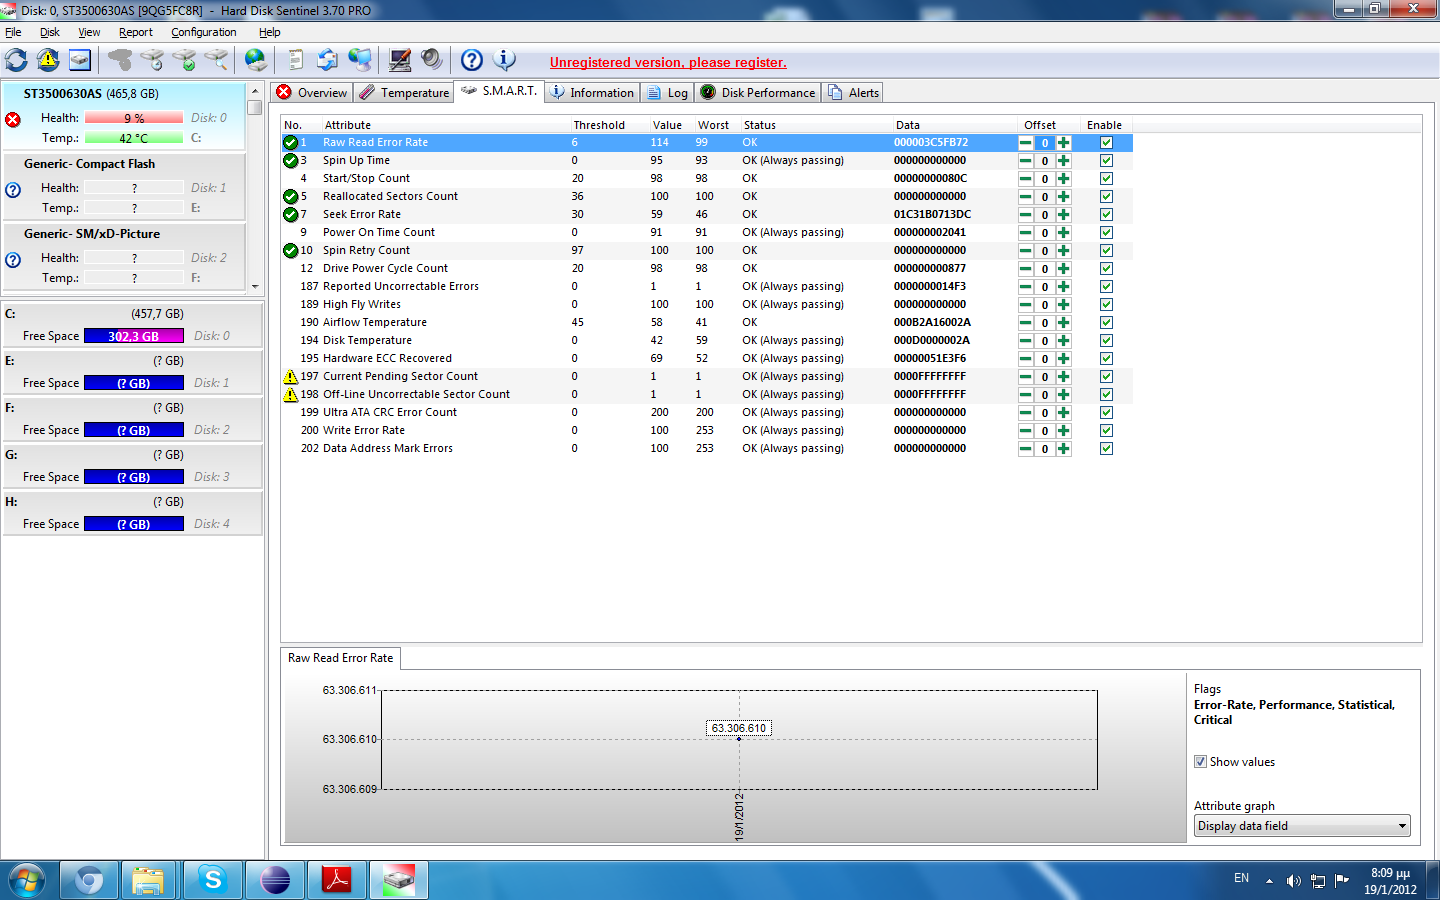
Task: Decrease offset for Raw Read Error Rate
Action: (x=1026, y=143)
